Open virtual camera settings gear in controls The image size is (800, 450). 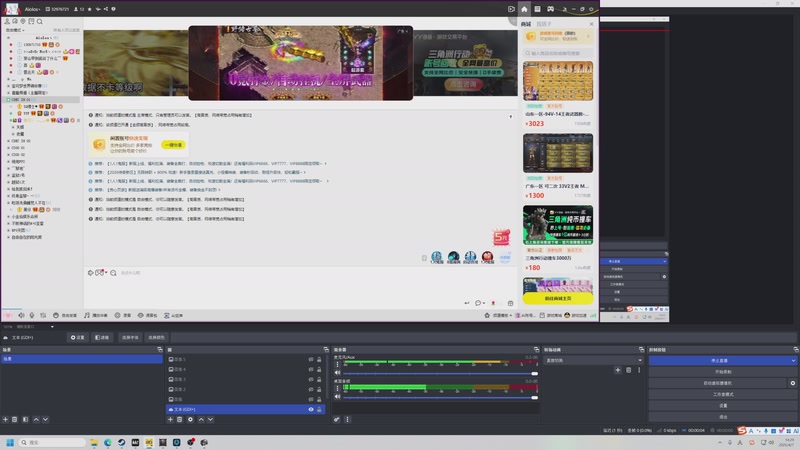[x=793, y=383]
